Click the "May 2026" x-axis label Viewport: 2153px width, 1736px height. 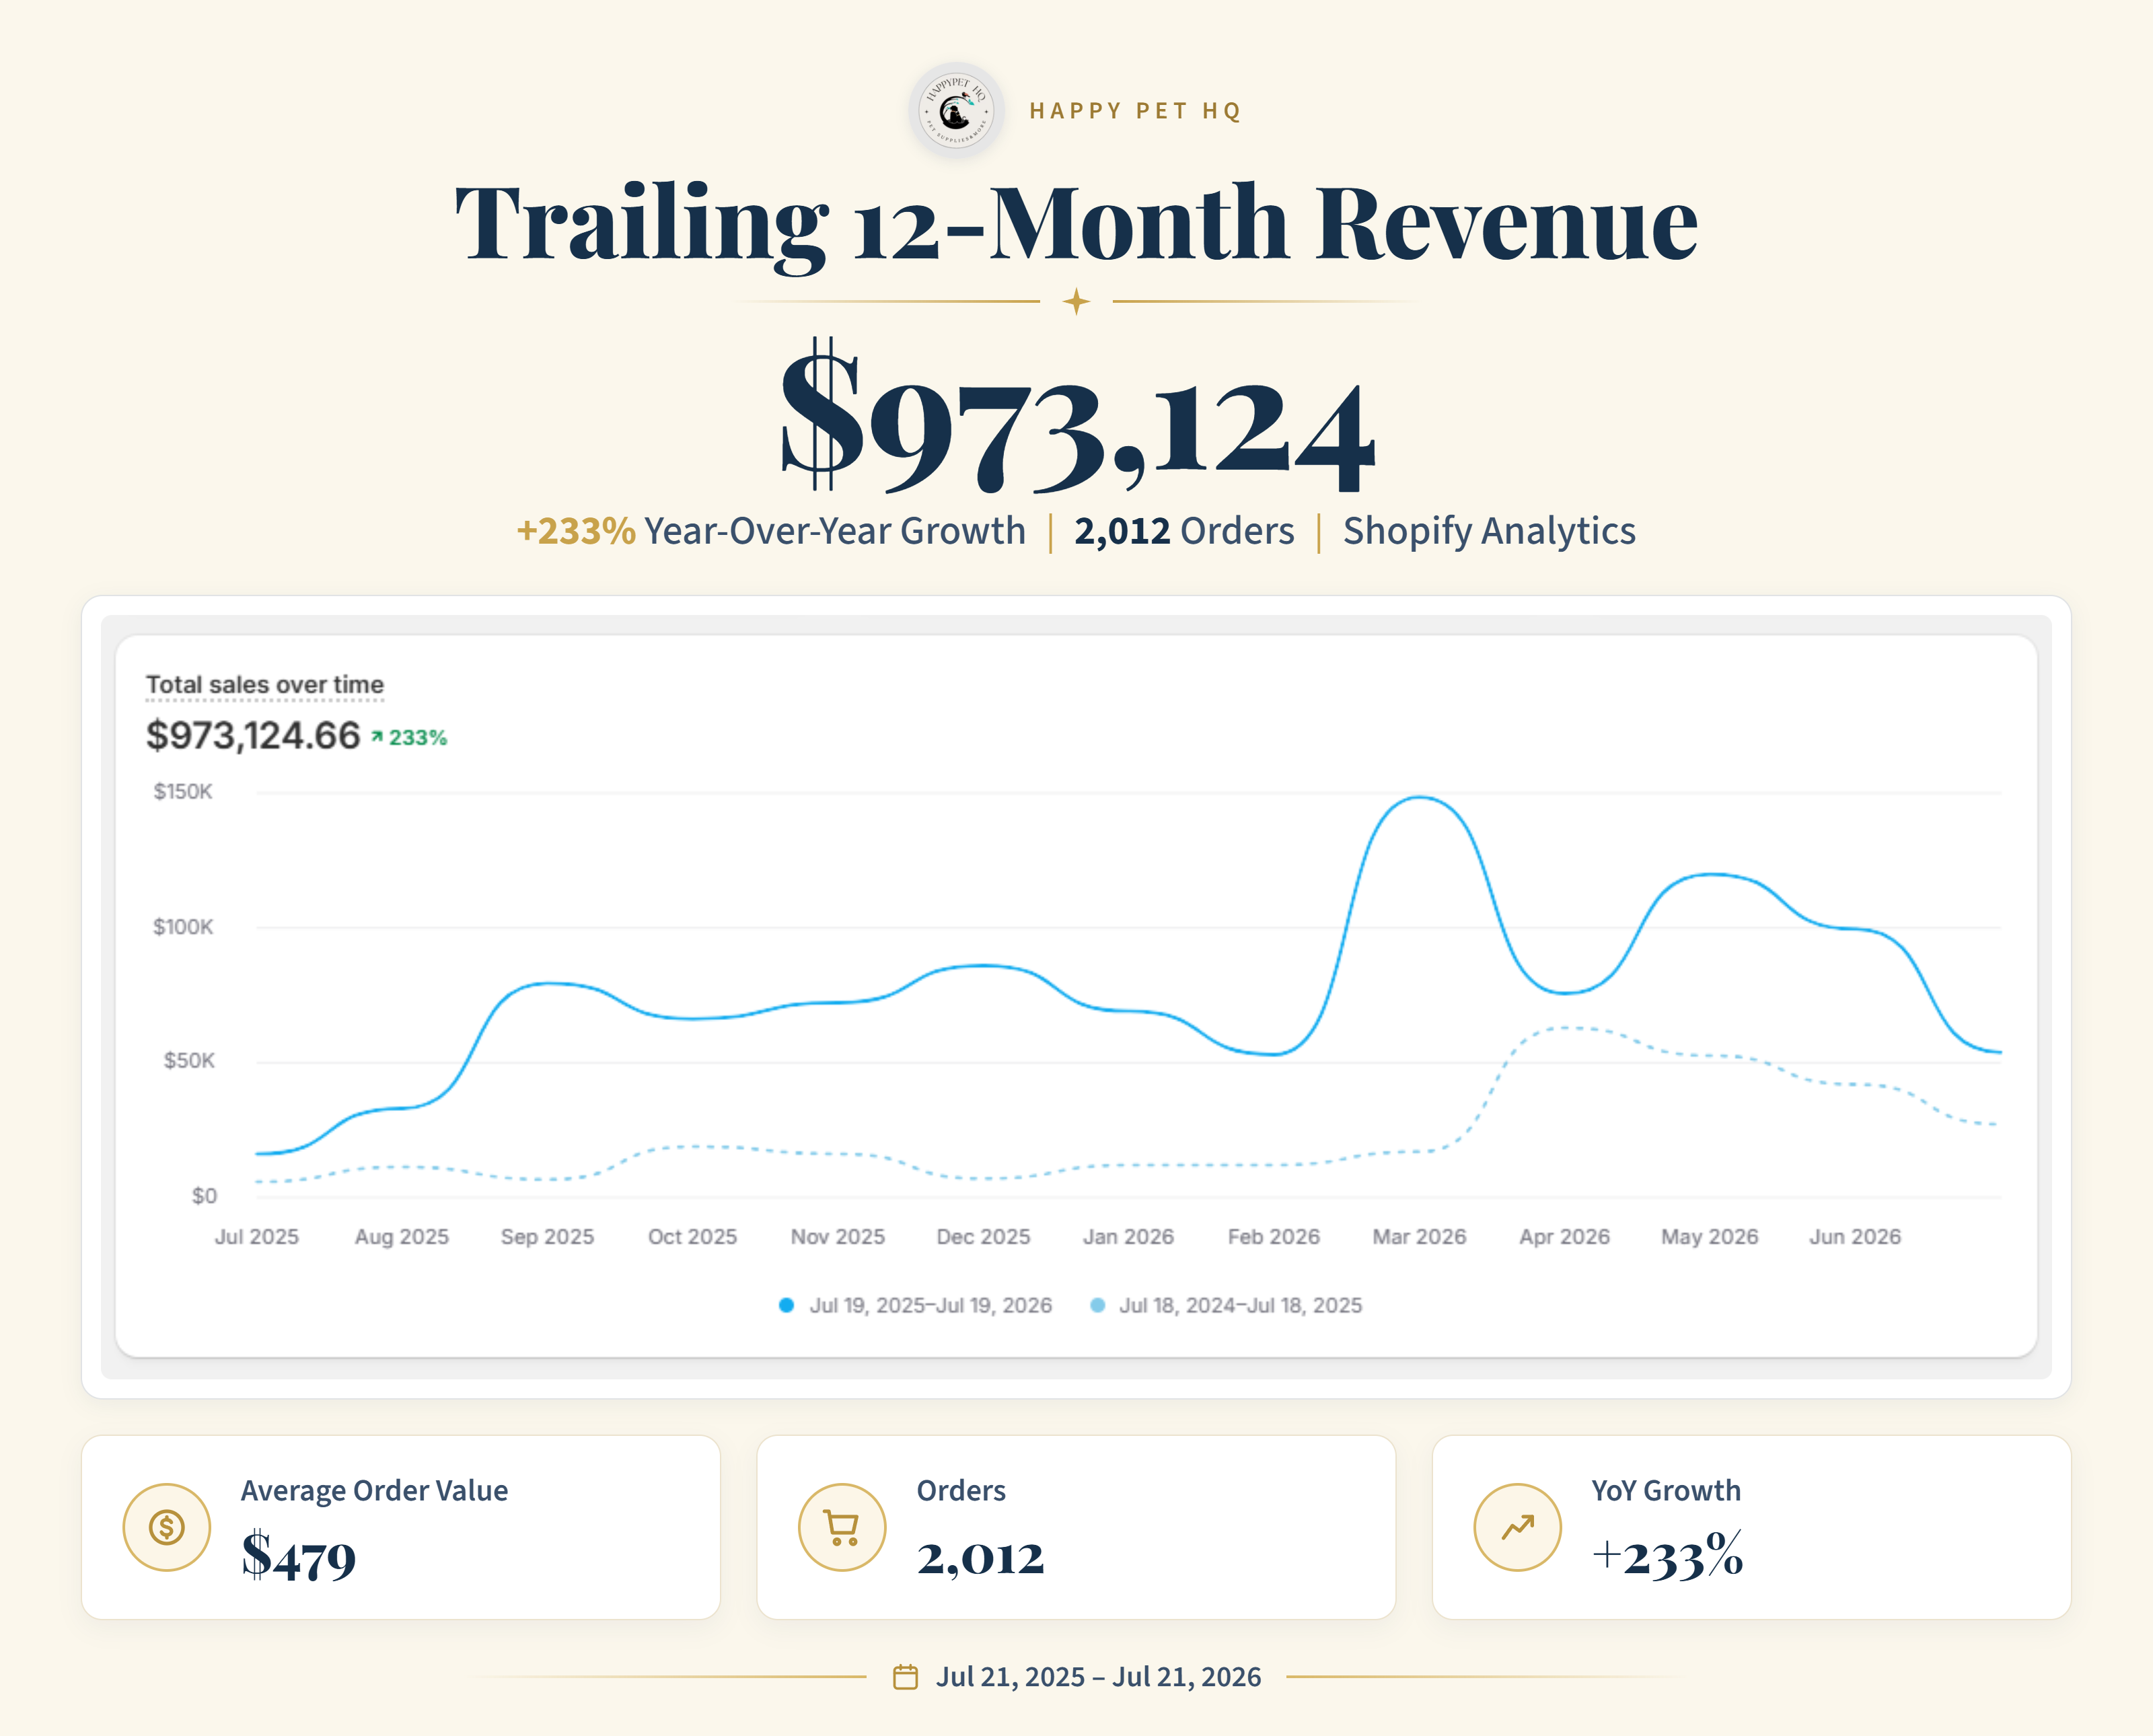pyautogui.click(x=1710, y=1237)
